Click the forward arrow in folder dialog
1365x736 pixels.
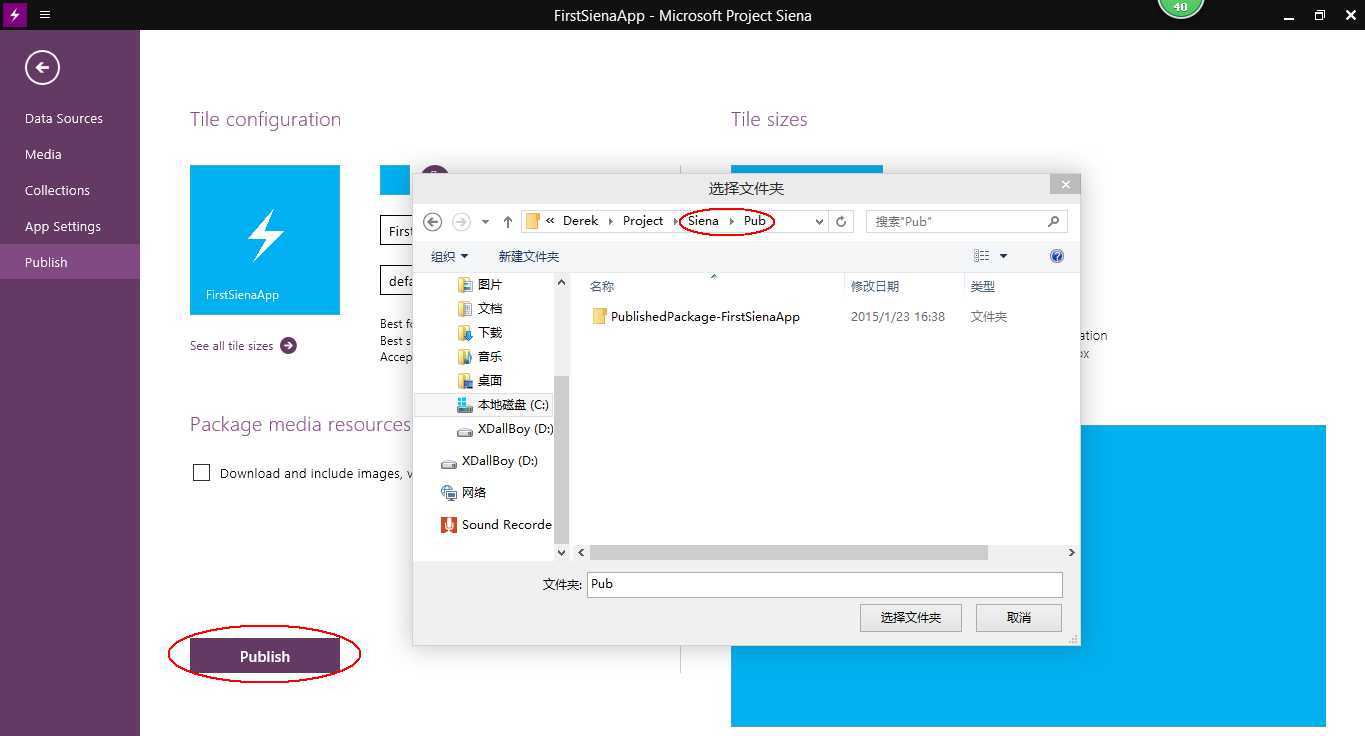(x=461, y=221)
